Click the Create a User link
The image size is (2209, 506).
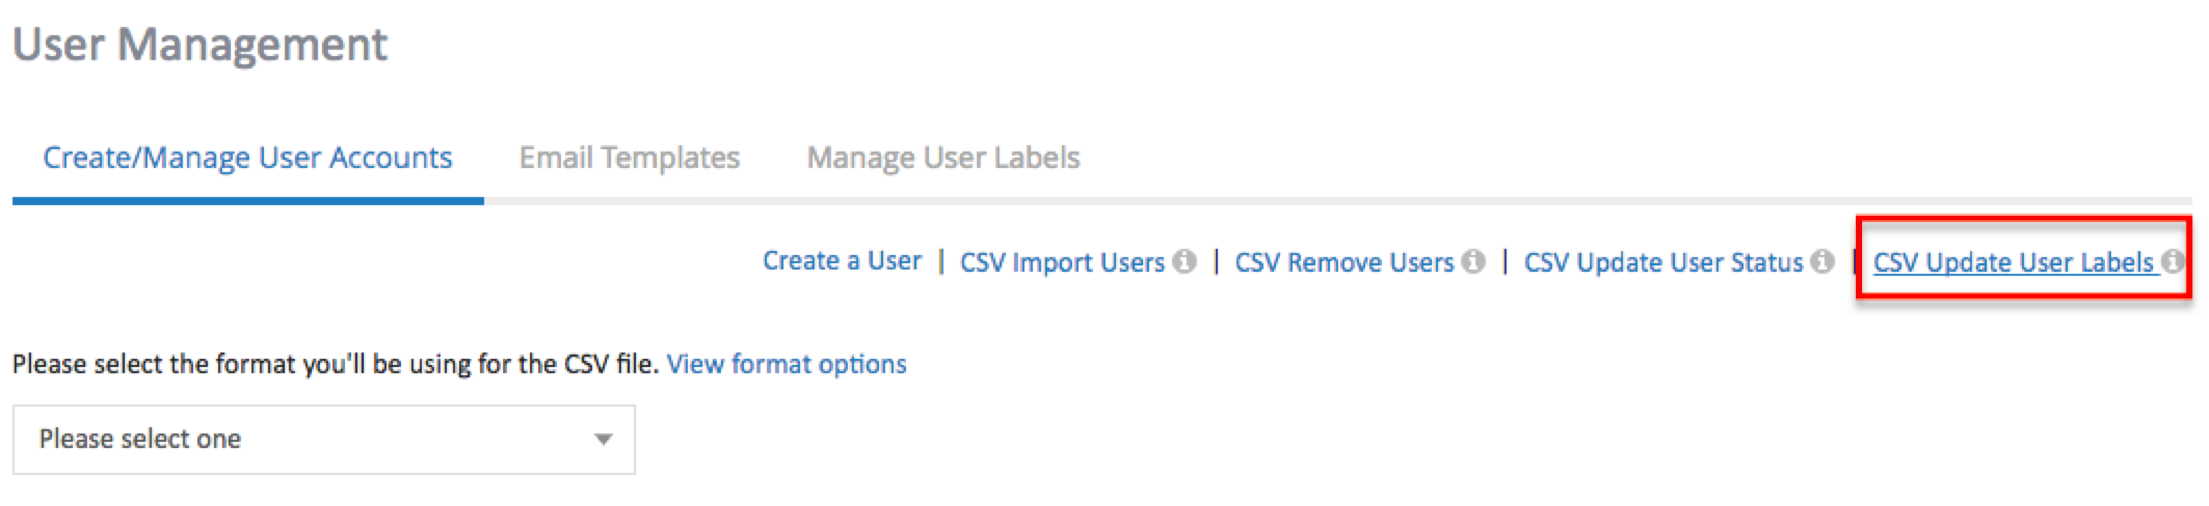pyautogui.click(x=842, y=261)
